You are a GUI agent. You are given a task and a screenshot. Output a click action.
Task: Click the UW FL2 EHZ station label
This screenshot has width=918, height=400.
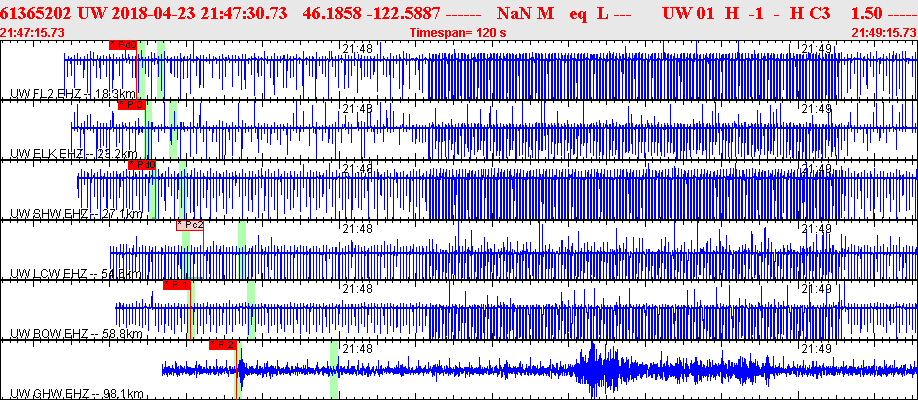tap(46, 94)
